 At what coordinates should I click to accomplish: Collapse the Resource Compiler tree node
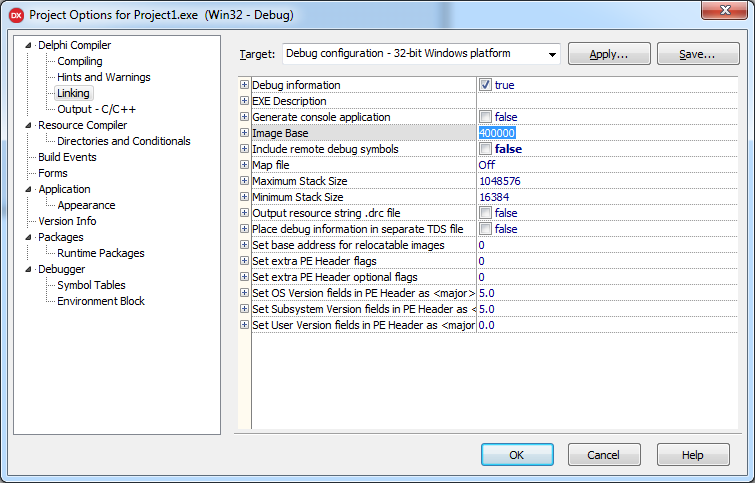coord(28,125)
